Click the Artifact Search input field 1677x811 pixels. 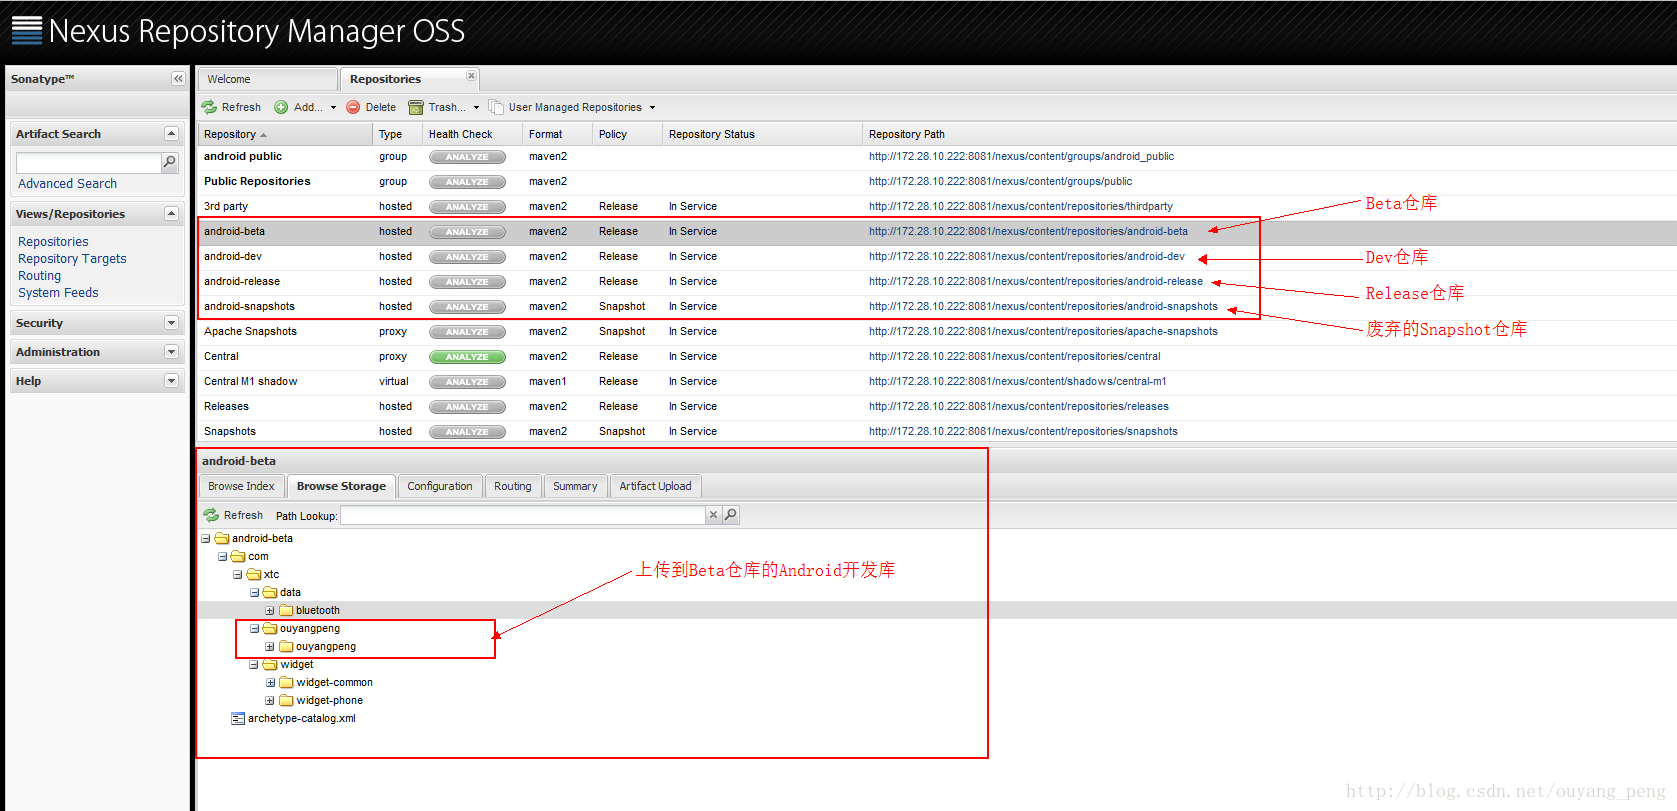point(88,162)
